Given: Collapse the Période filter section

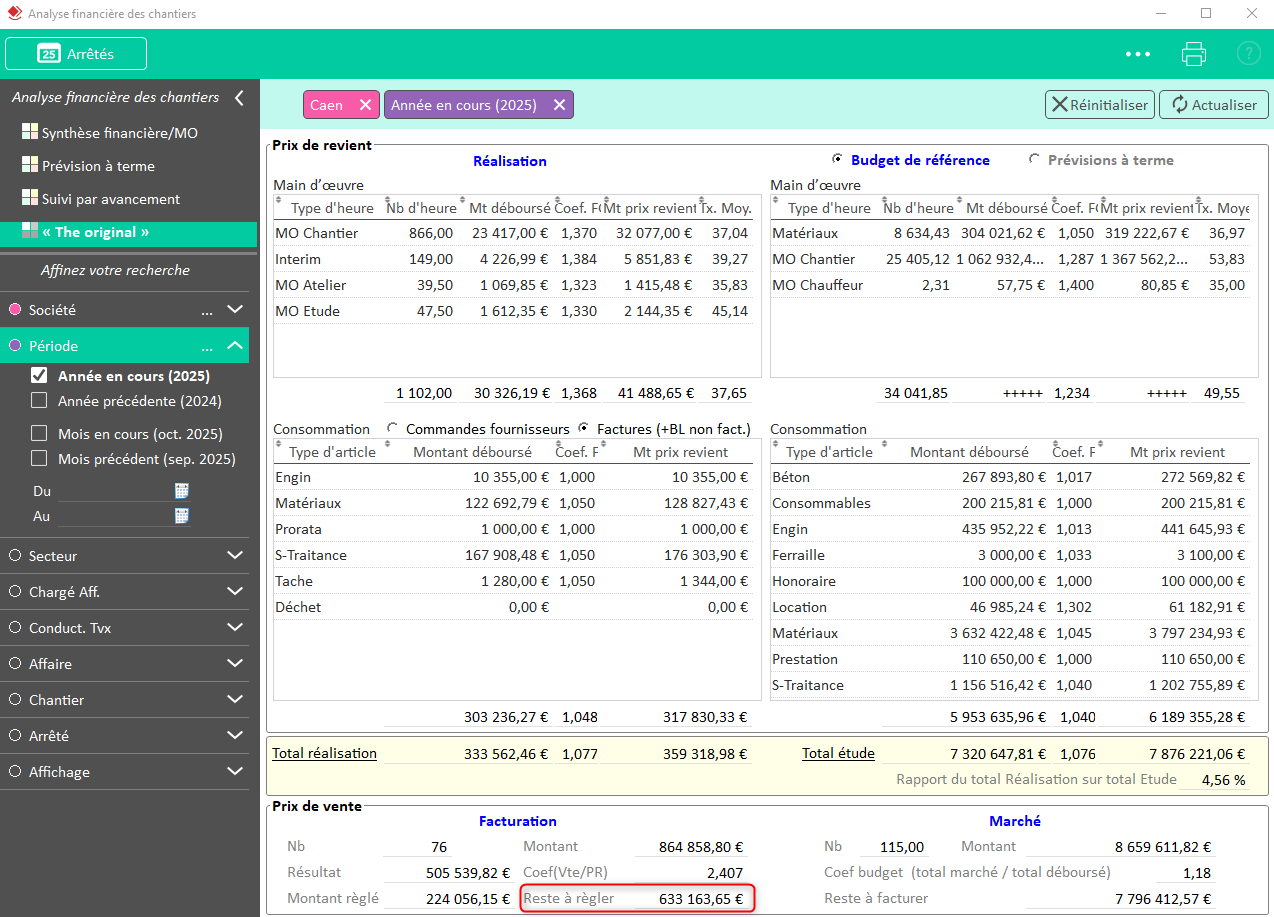Looking at the screenshot, I should point(234,345).
